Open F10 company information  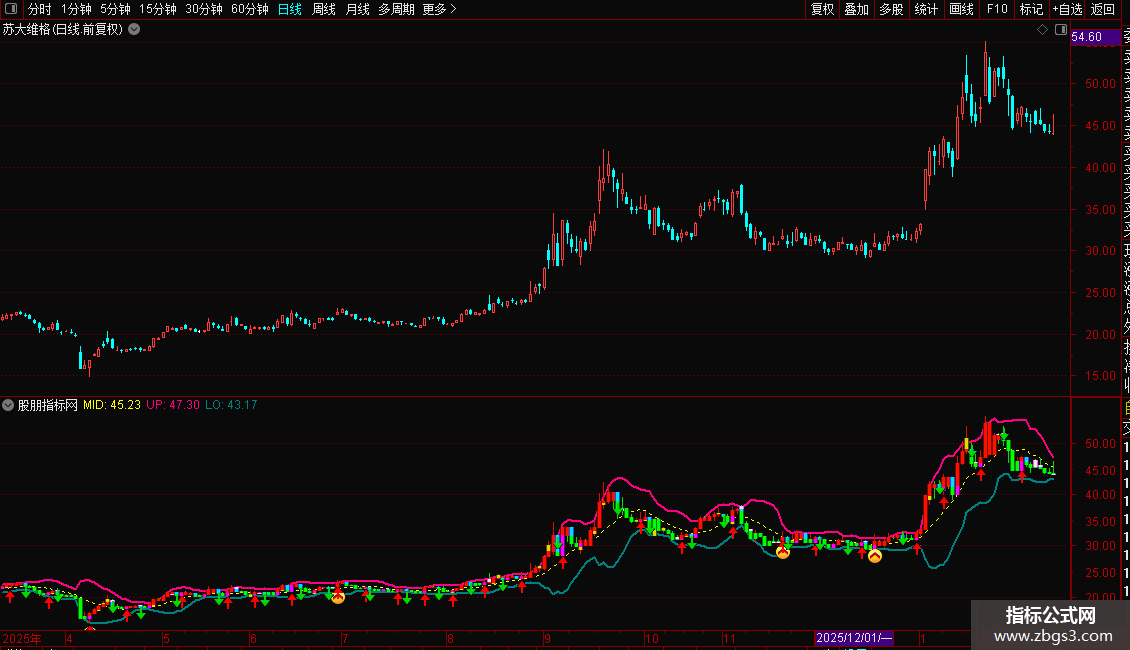point(997,9)
